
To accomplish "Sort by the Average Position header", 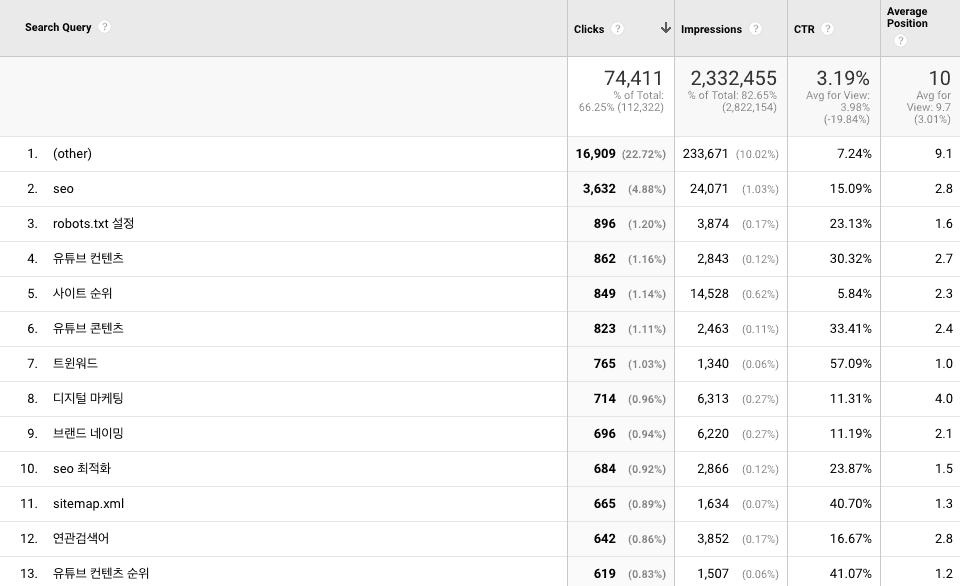I will [907, 17].
